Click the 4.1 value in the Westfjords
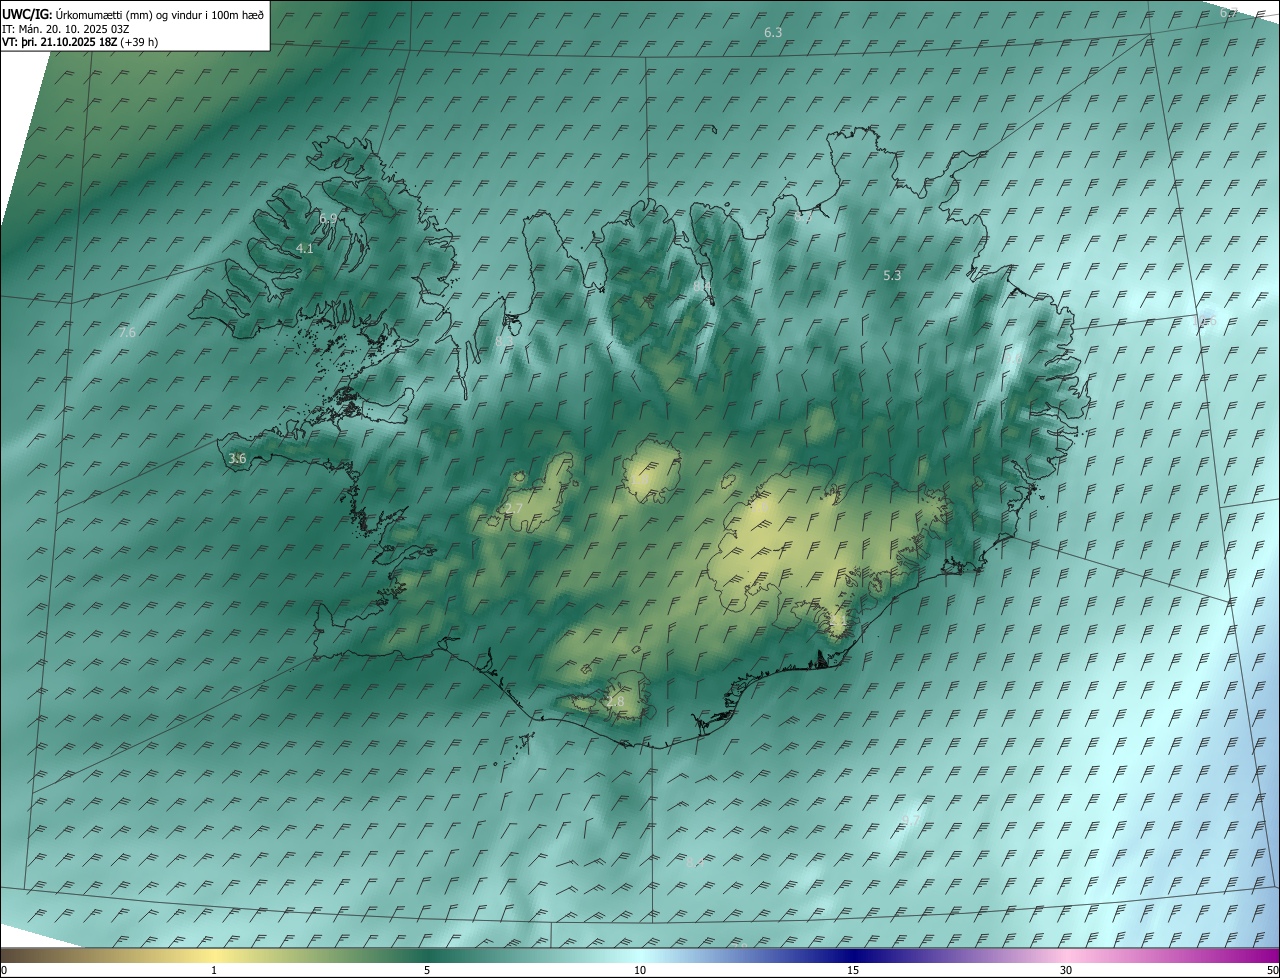The height and width of the screenshot is (978, 1280). [x=305, y=249]
